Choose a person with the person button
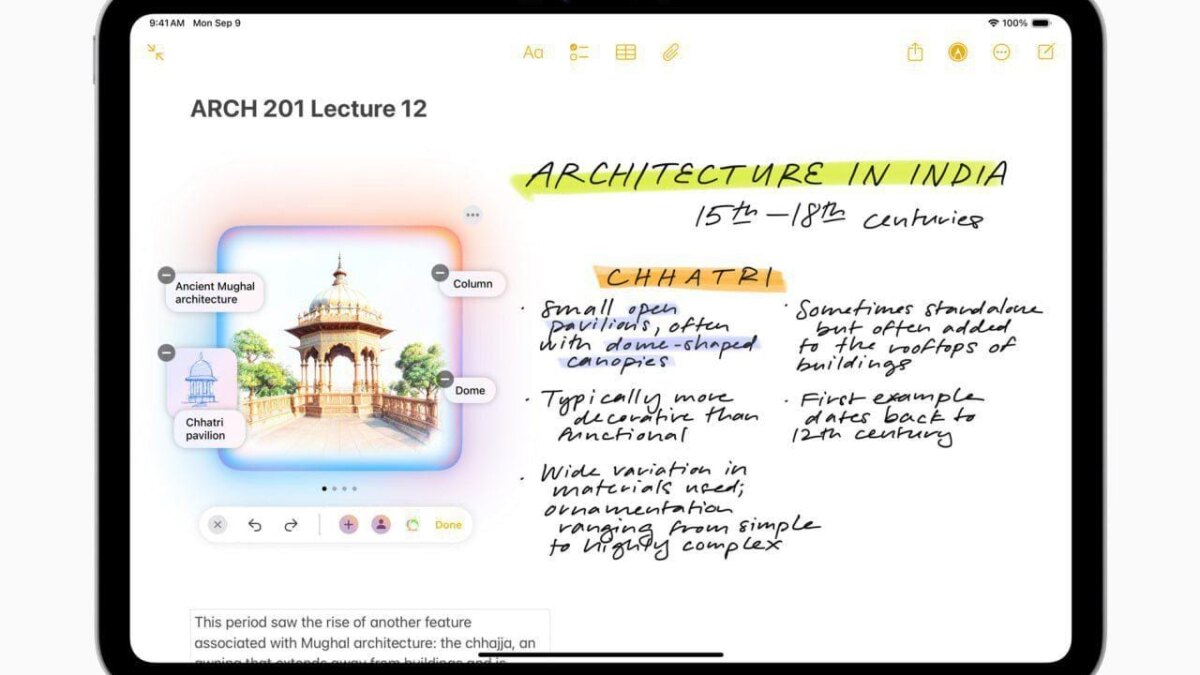Screen dimensions: 1200x675 pos(381,525)
